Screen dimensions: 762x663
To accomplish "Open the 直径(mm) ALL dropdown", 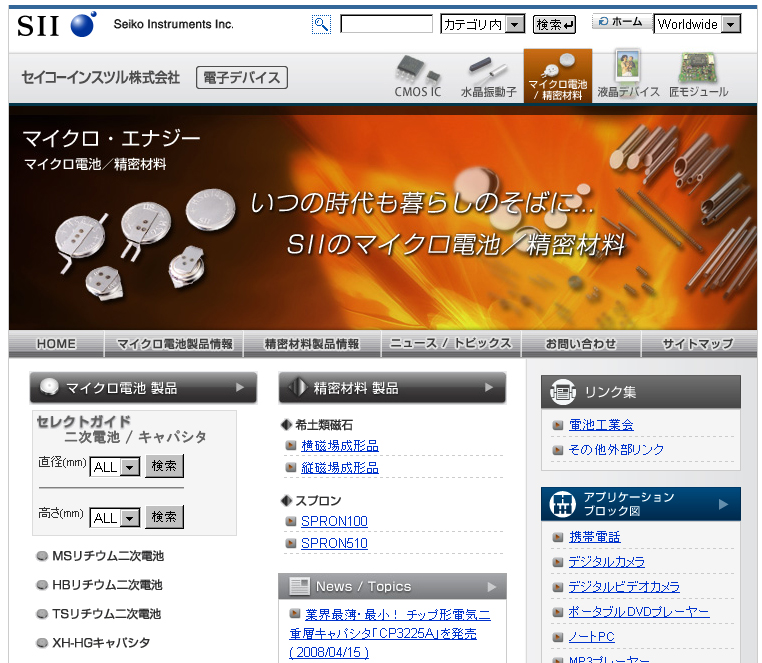I will pos(115,467).
